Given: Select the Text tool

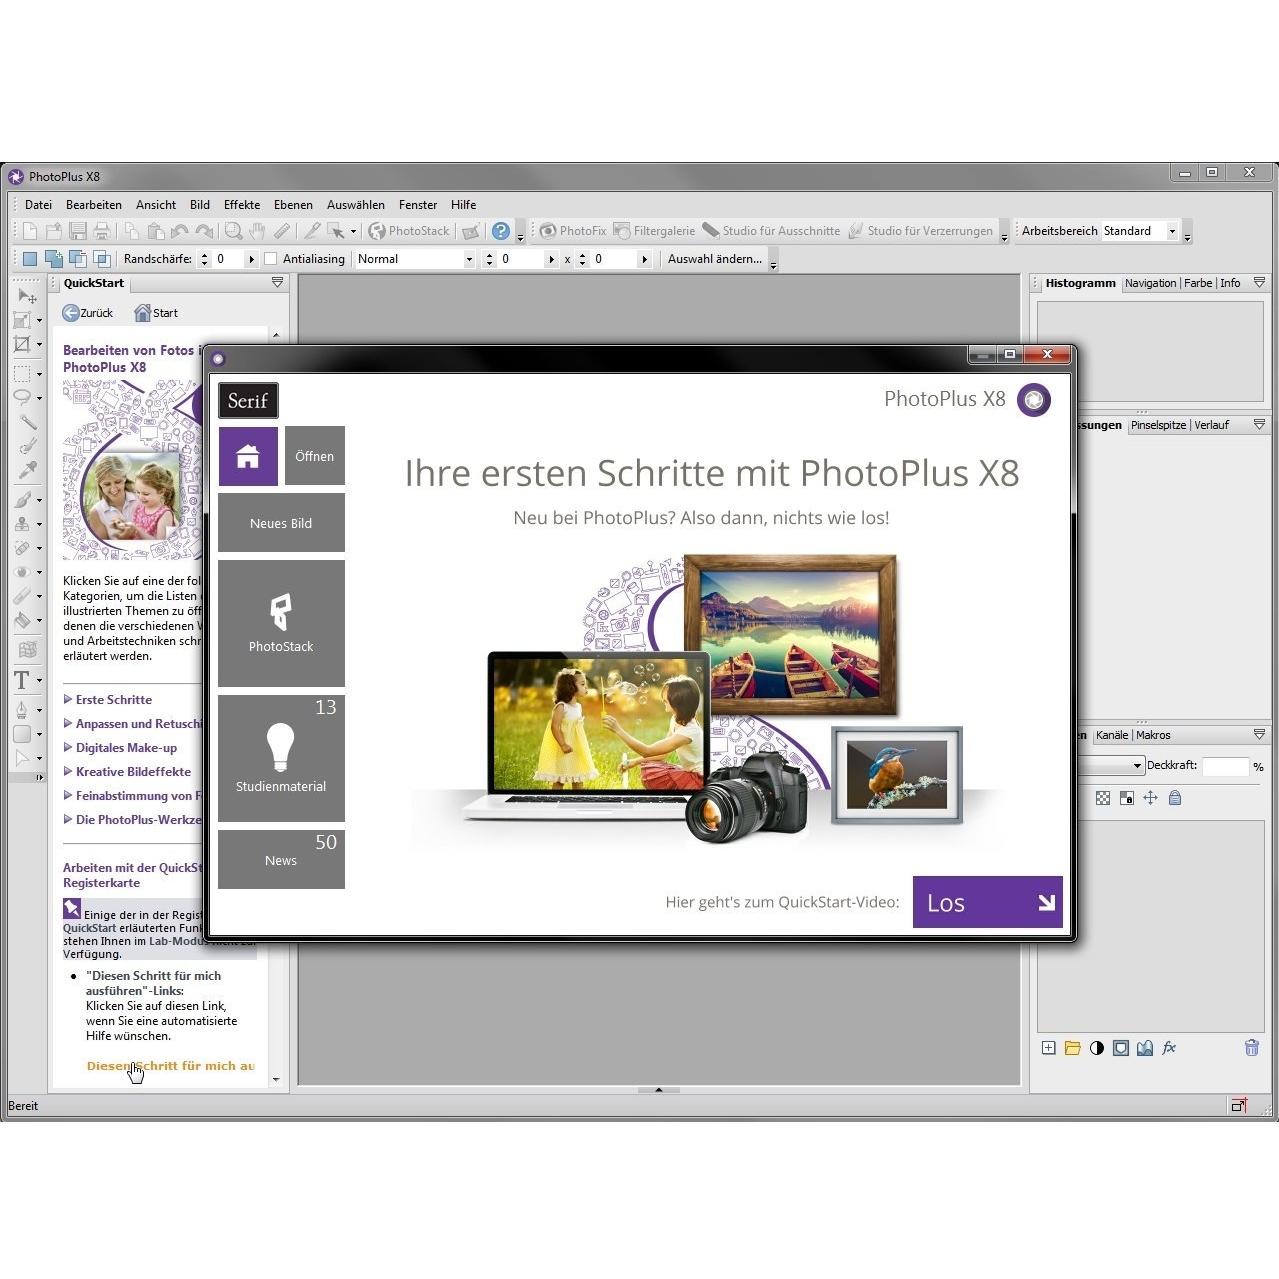Looking at the screenshot, I should click(22, 680).
